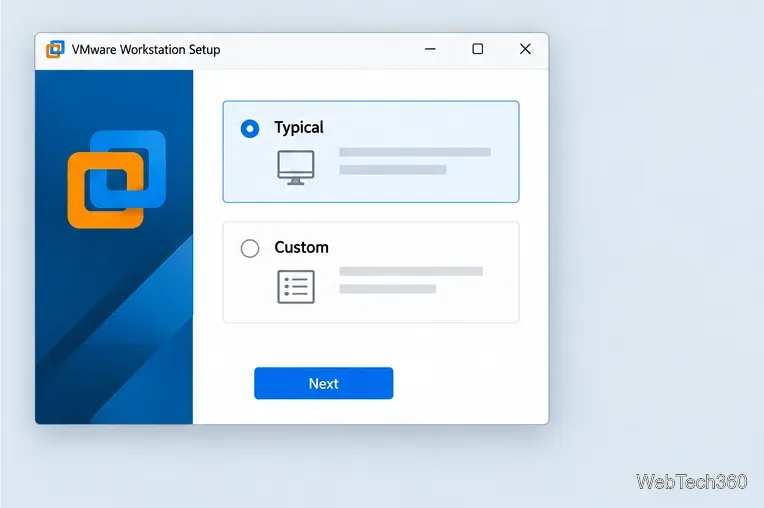Click the Next button

point(324,383)
